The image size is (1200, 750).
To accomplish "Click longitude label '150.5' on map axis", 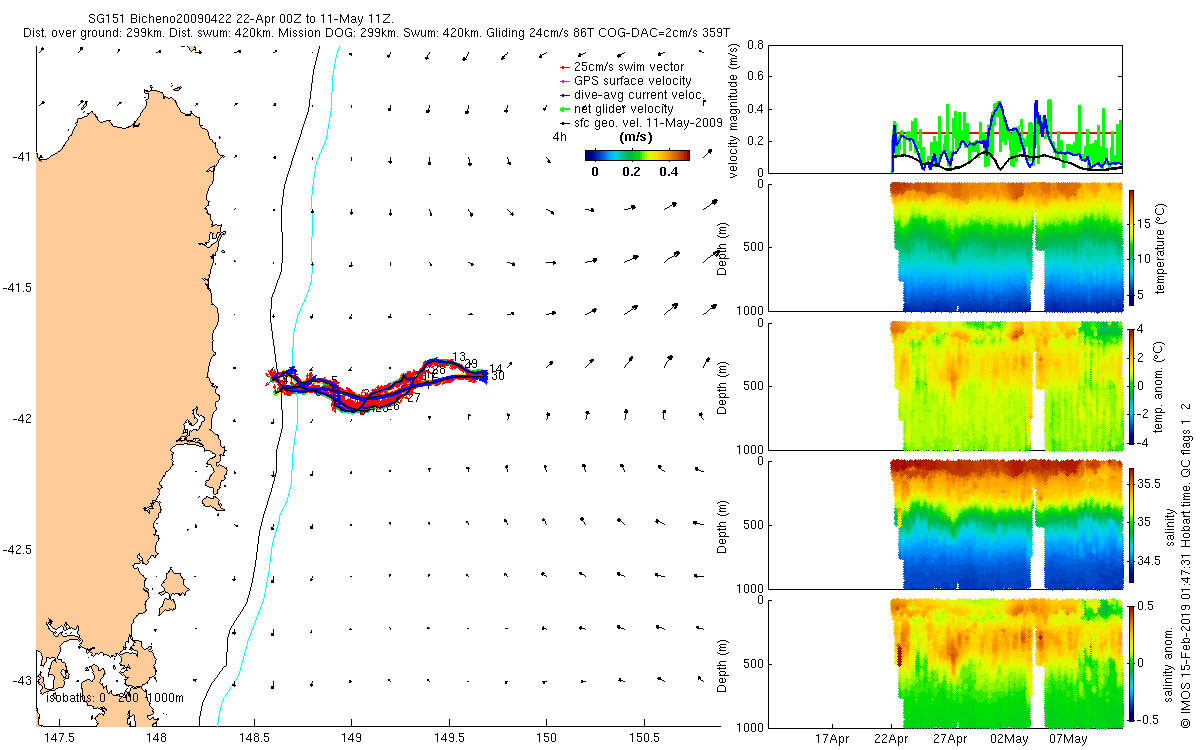I will point(644,738).
